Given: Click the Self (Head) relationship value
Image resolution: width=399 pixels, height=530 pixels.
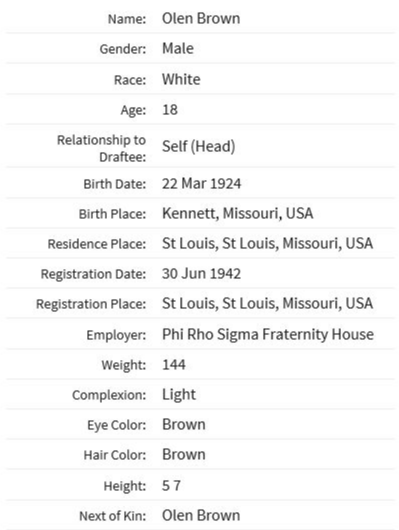Looking at the screenshot, I should pos(198,146).
